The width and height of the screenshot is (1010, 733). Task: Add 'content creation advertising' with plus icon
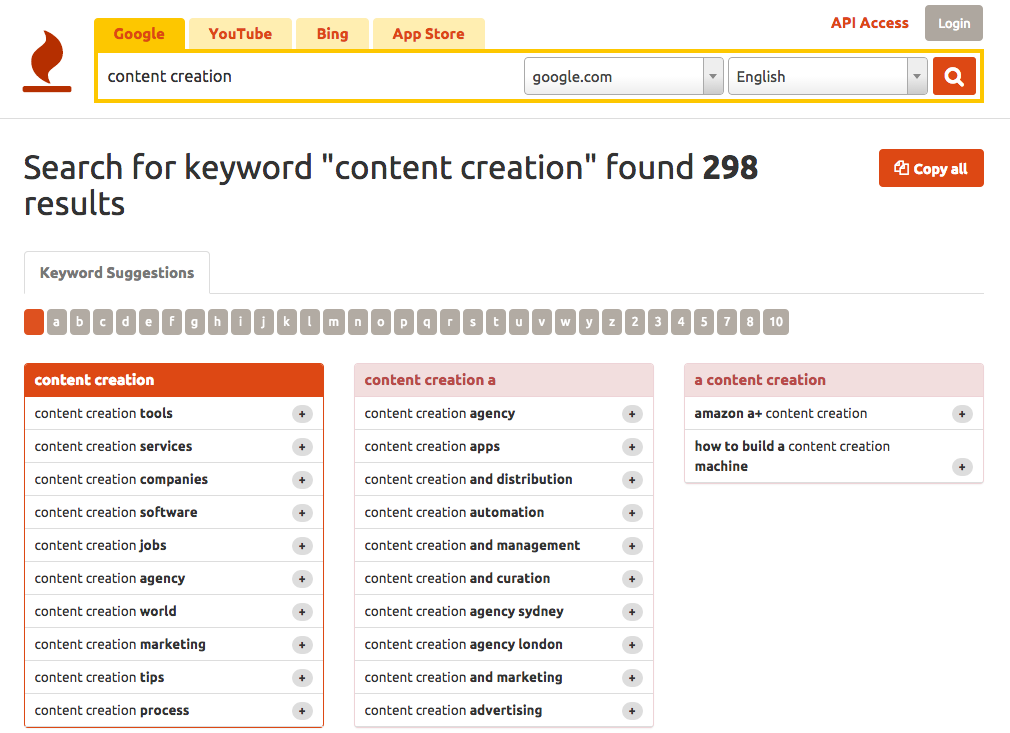632,711
